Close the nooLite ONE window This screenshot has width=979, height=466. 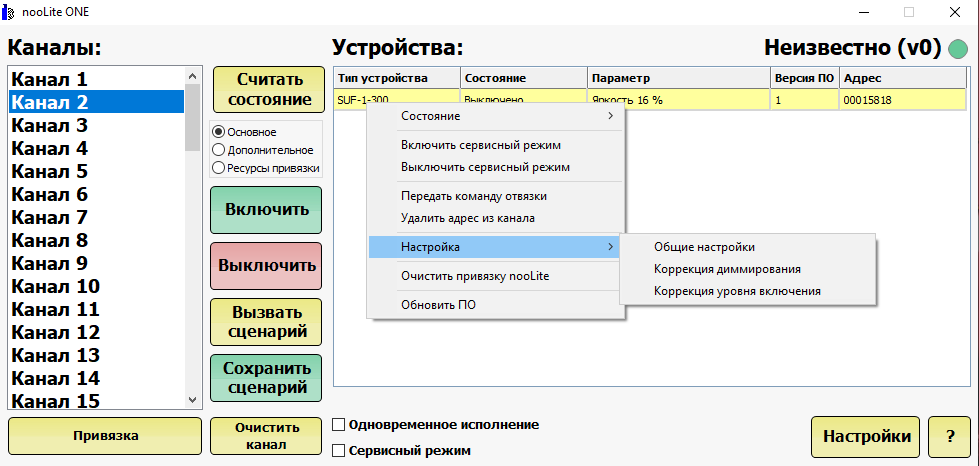(955, 12)
